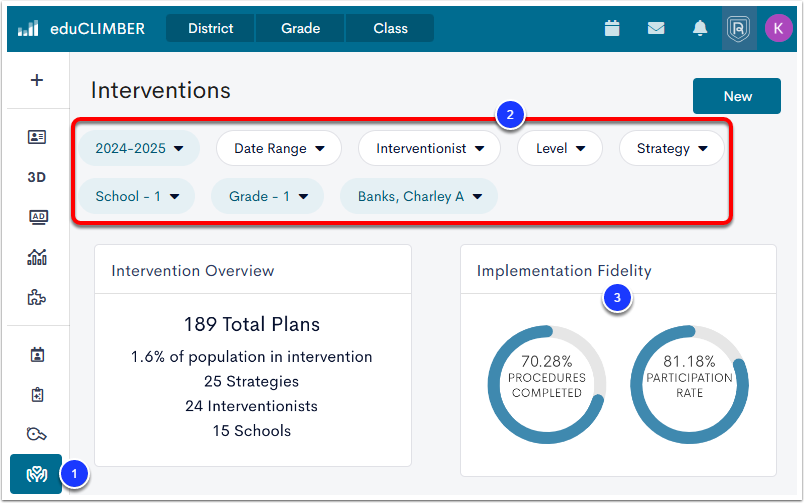Click the Intervention Overview card title
Image resolution: width=804 pixels, height=503 pixels.
coord(193,271)
